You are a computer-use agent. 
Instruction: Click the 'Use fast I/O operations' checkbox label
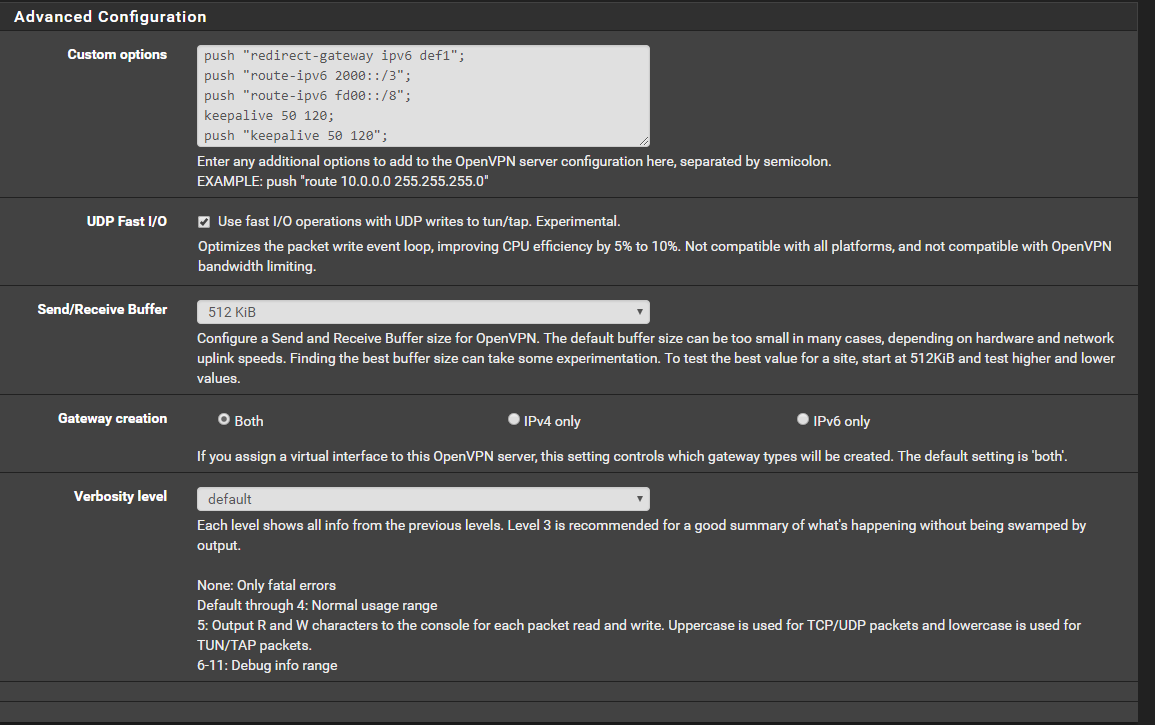click(x=419, y=222)
